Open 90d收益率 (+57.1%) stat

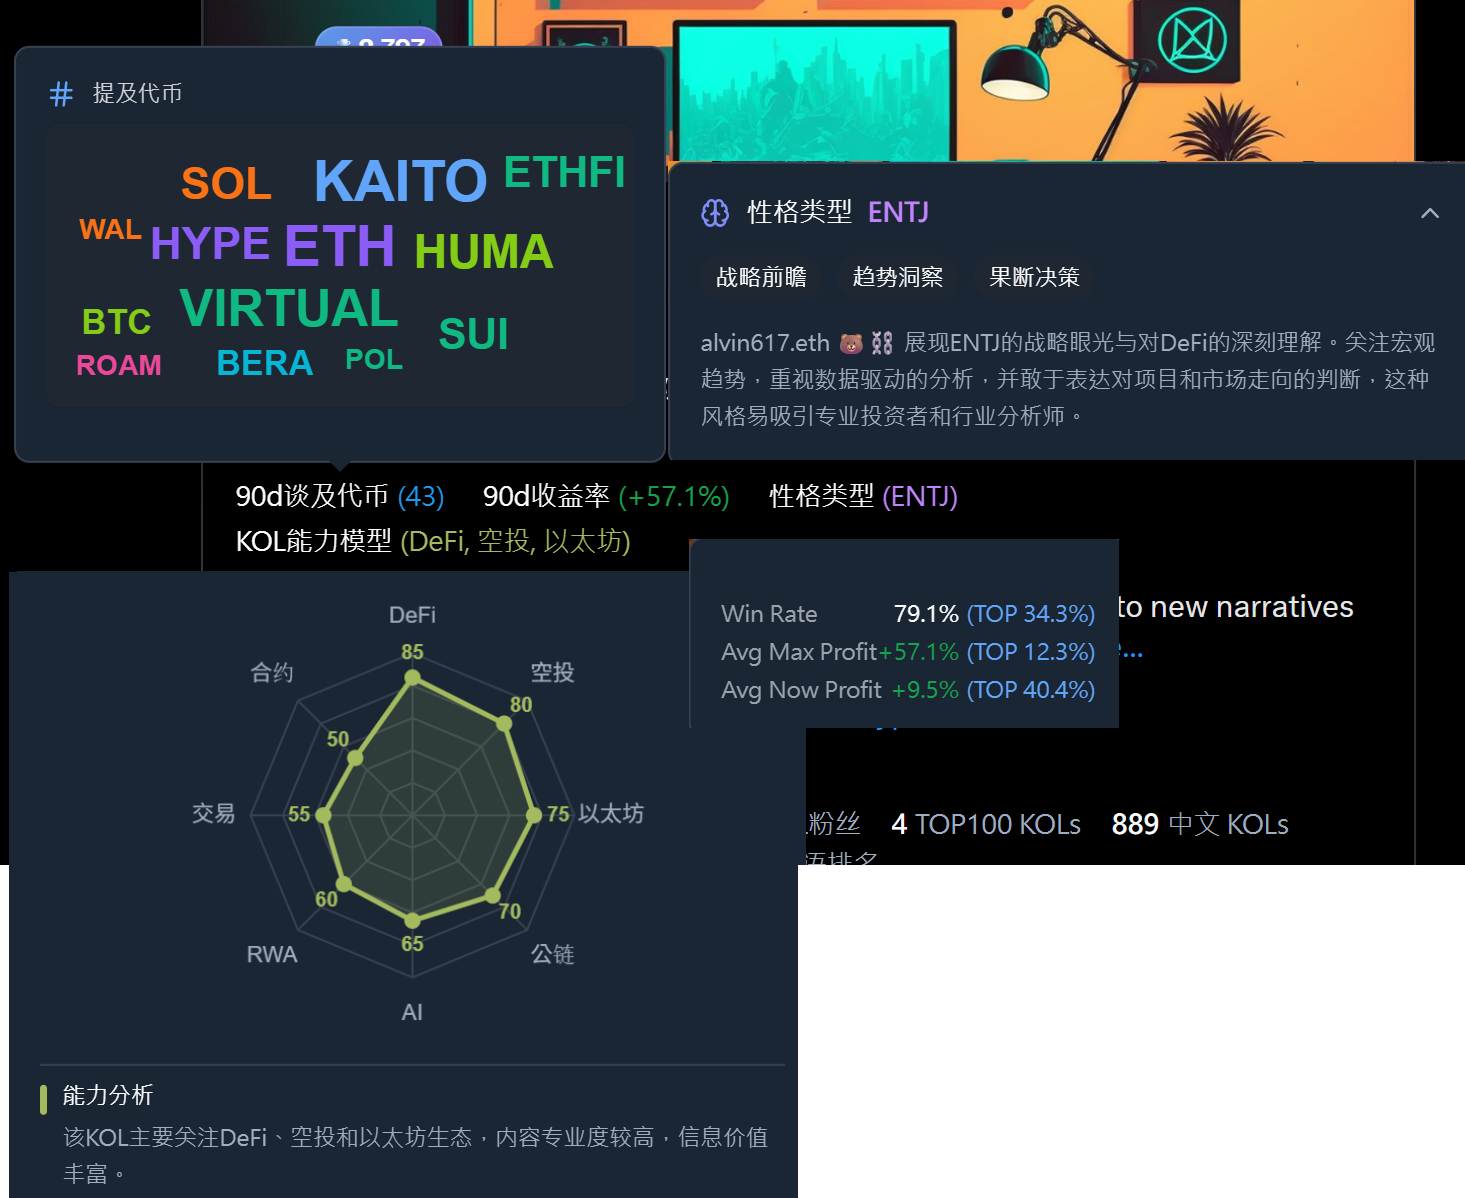[606, 496]
